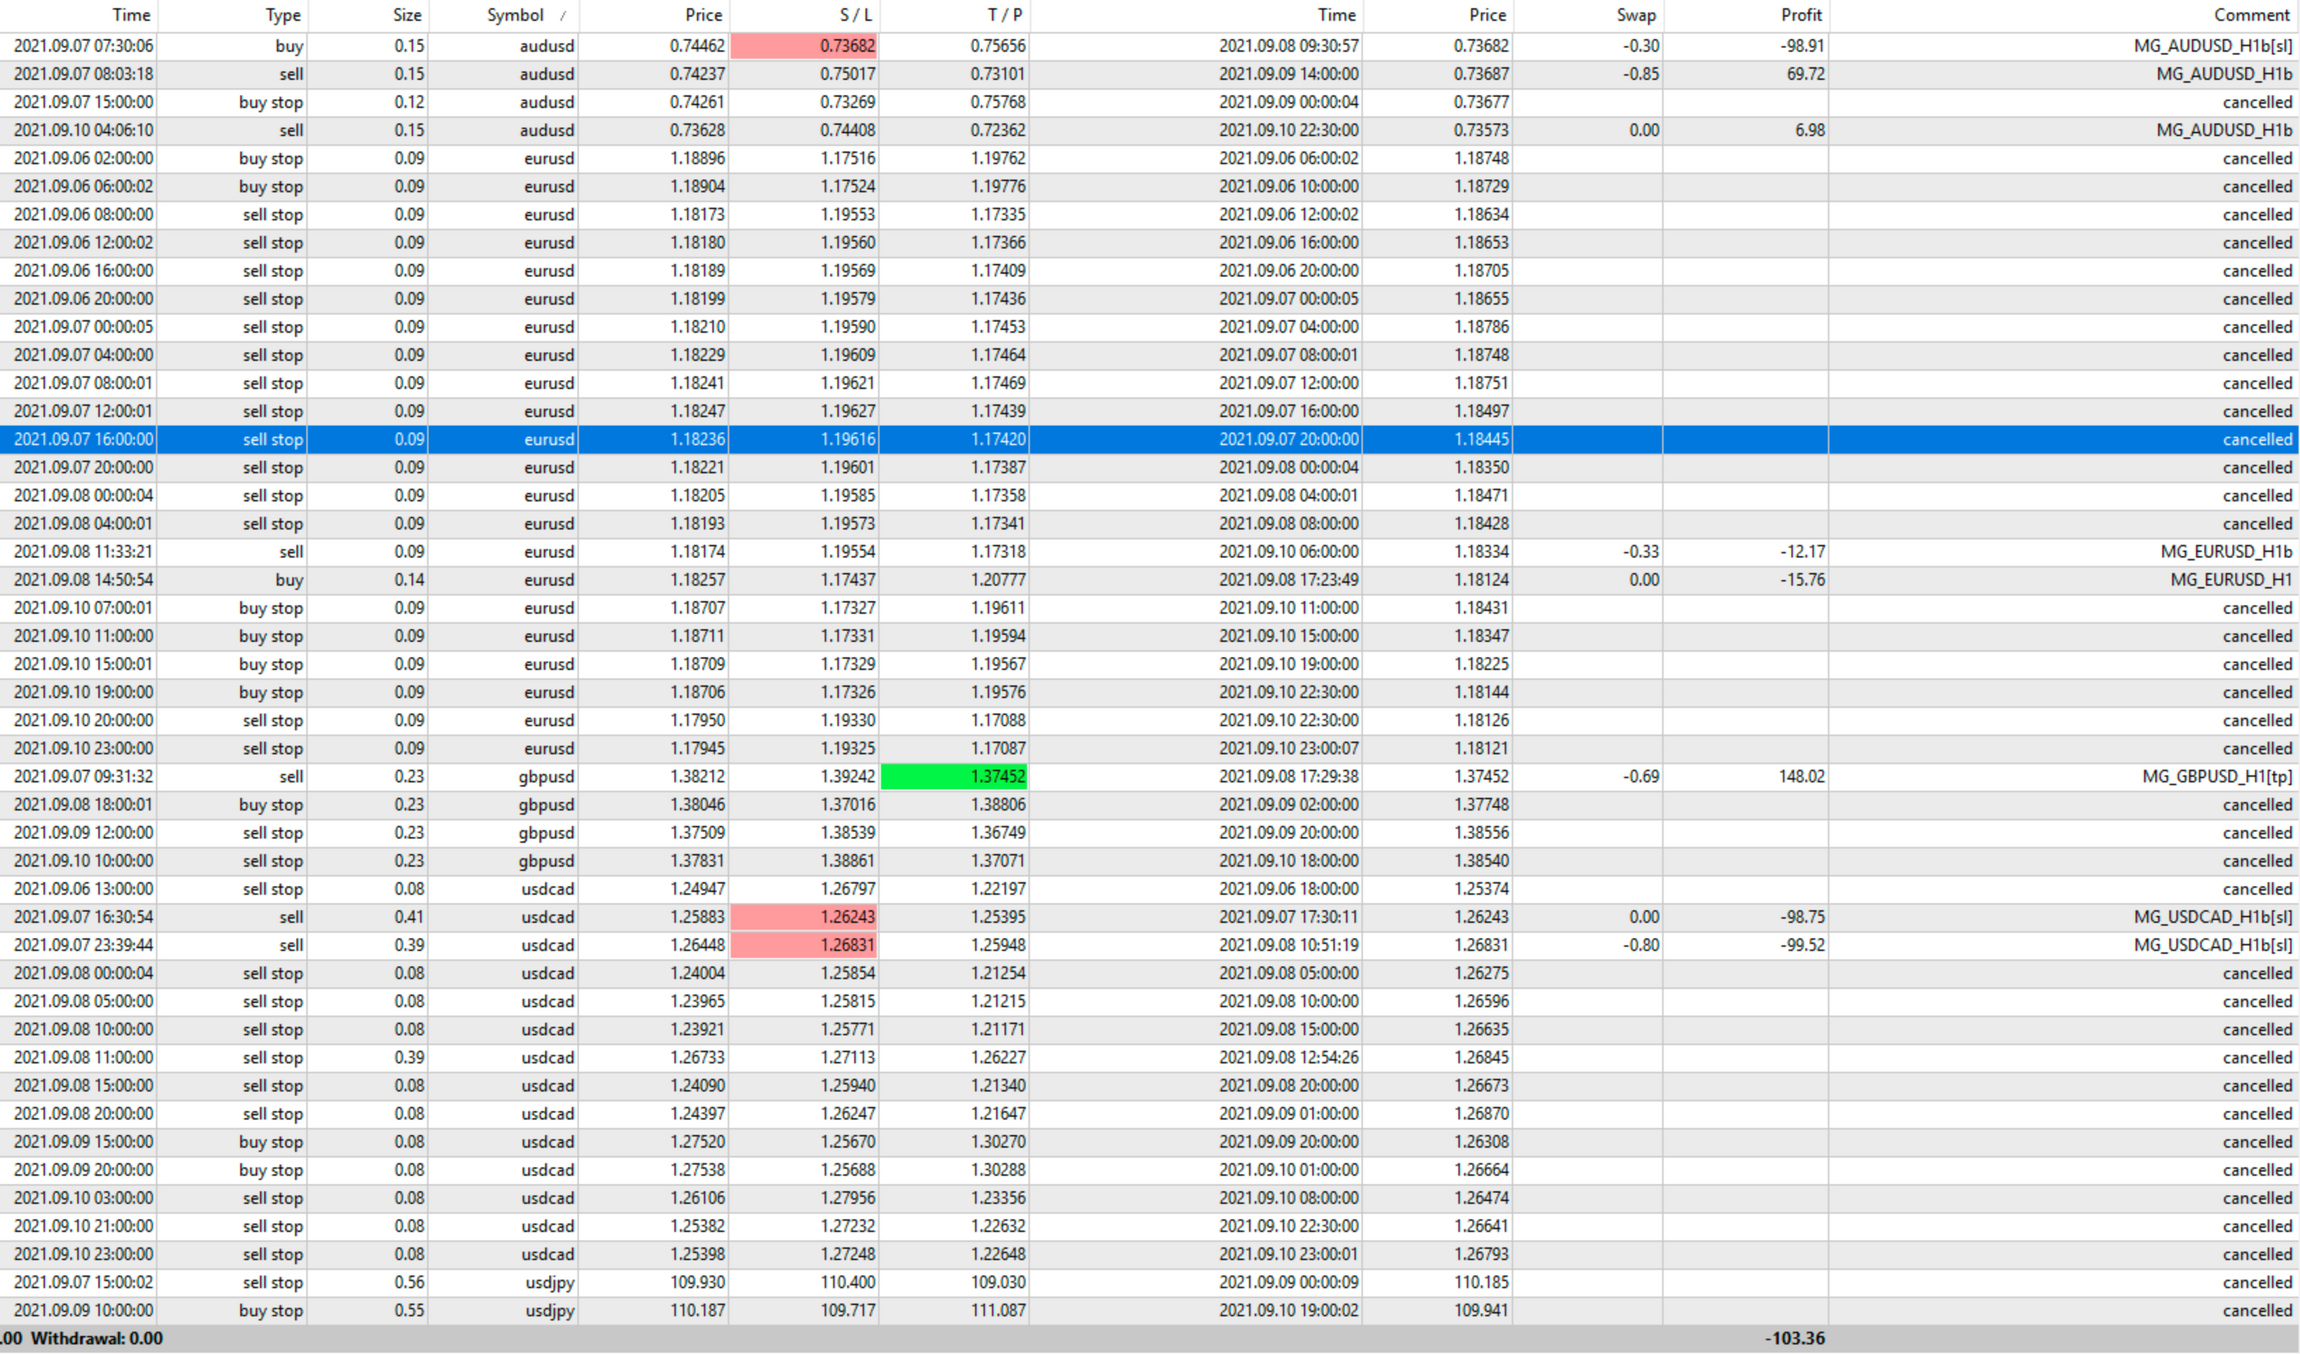Select the highlighted eurusd sell stop row
2300x1354 pixels.
[x=548, y=439]
